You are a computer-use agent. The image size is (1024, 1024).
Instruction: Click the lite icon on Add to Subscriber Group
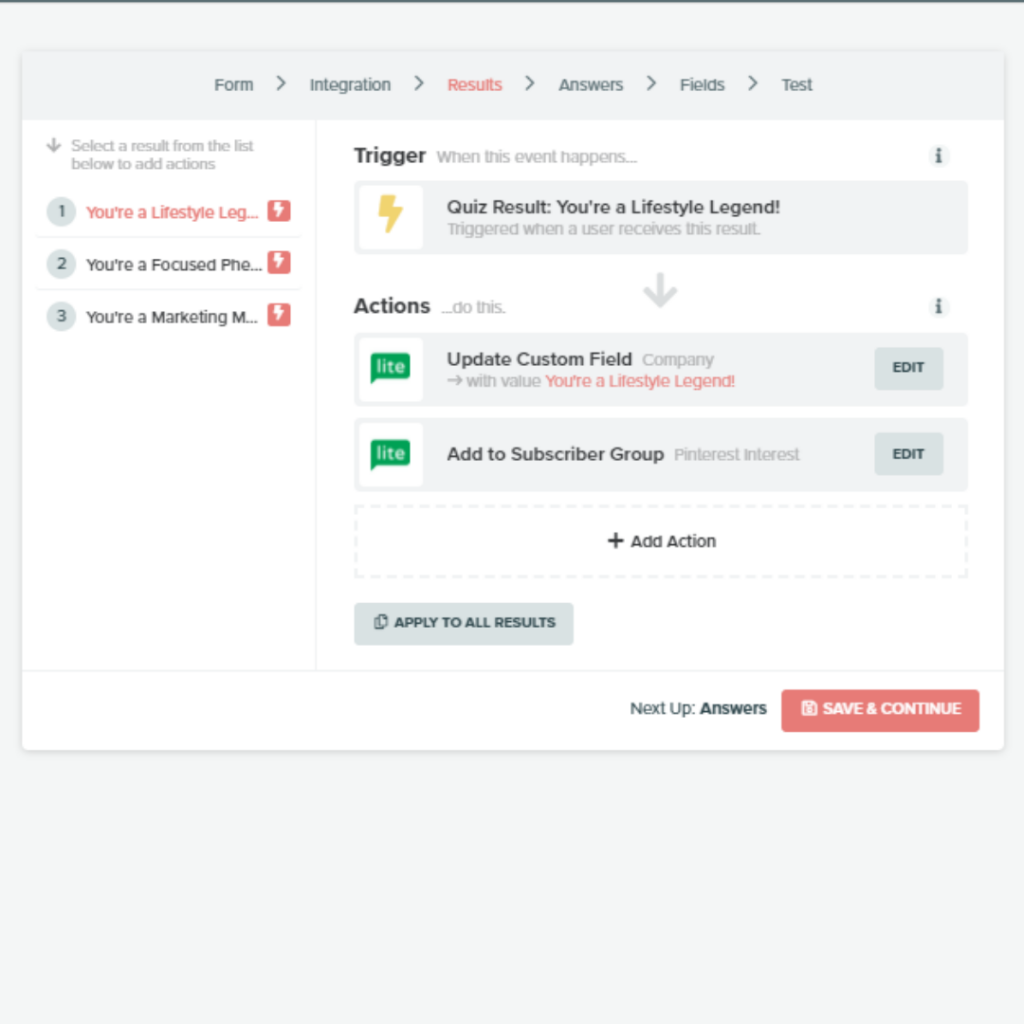(391, 454)
